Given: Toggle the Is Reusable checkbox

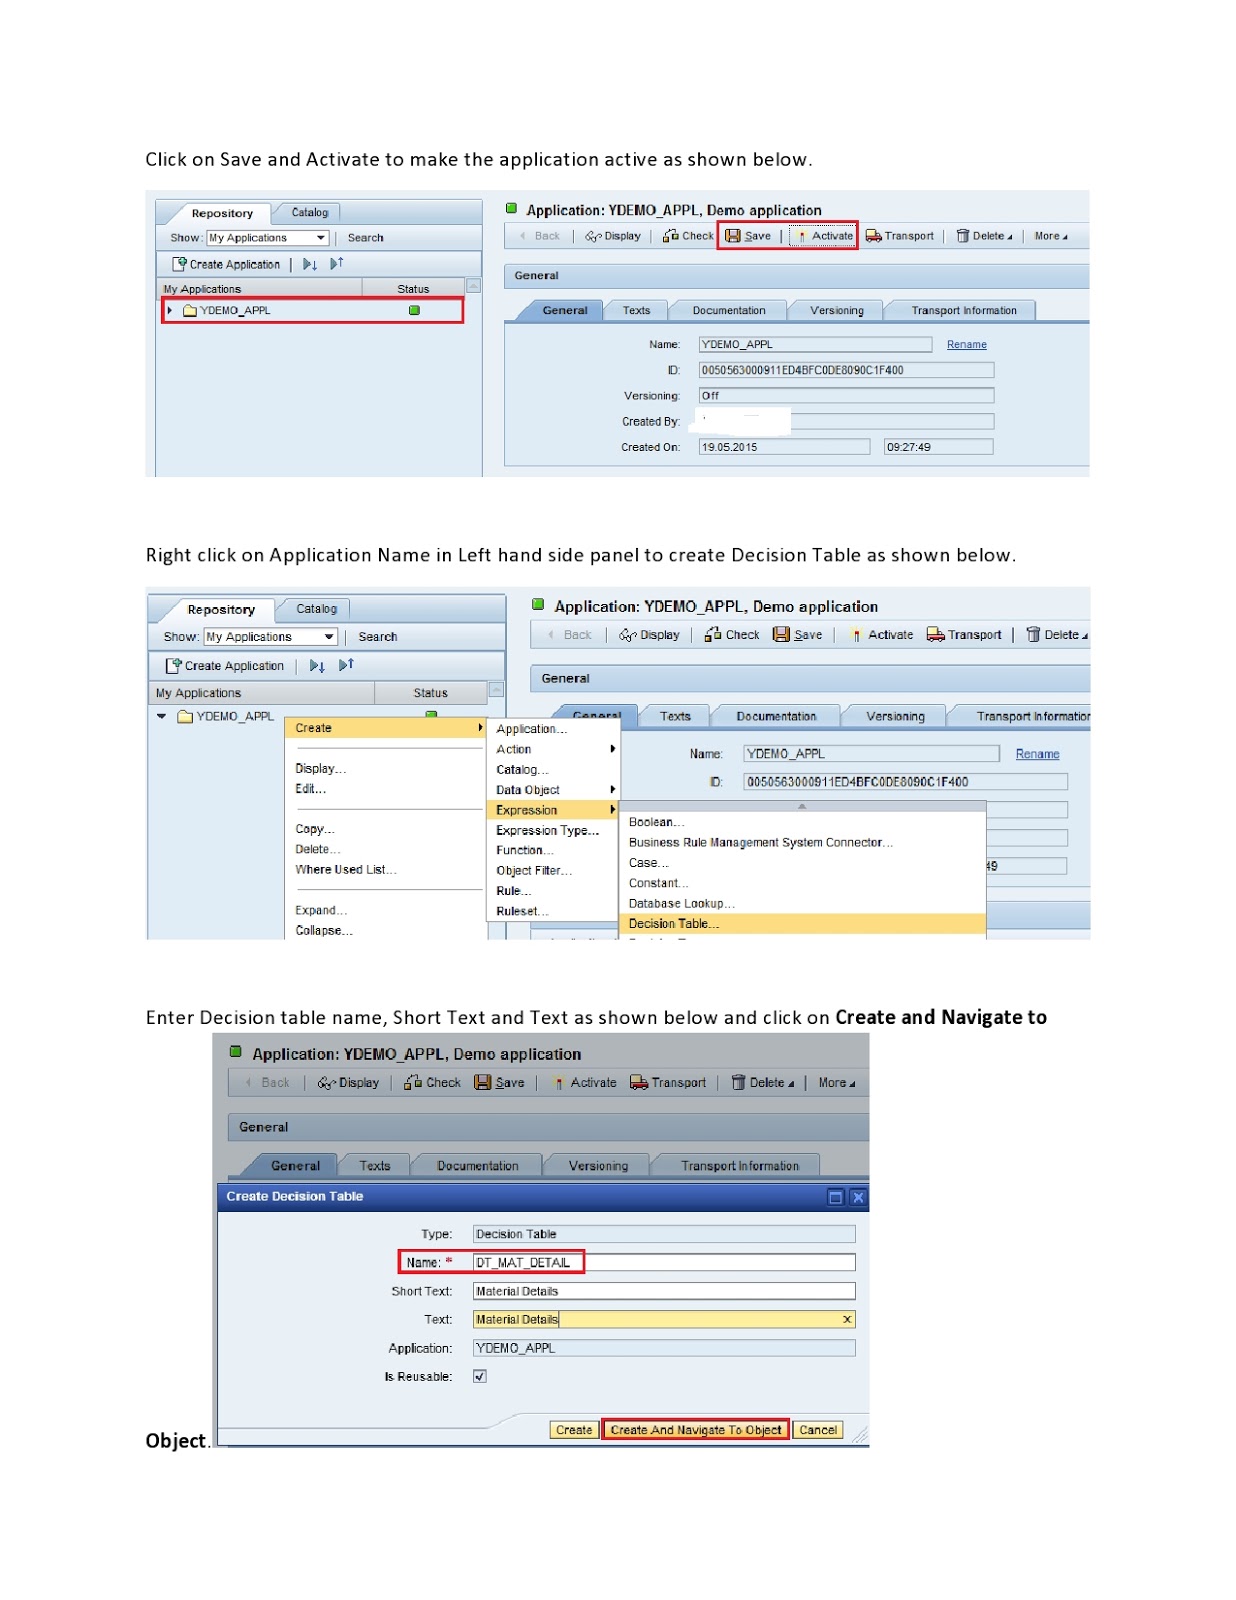Looking at the screenshot, I should click(x=480, y=1376).
